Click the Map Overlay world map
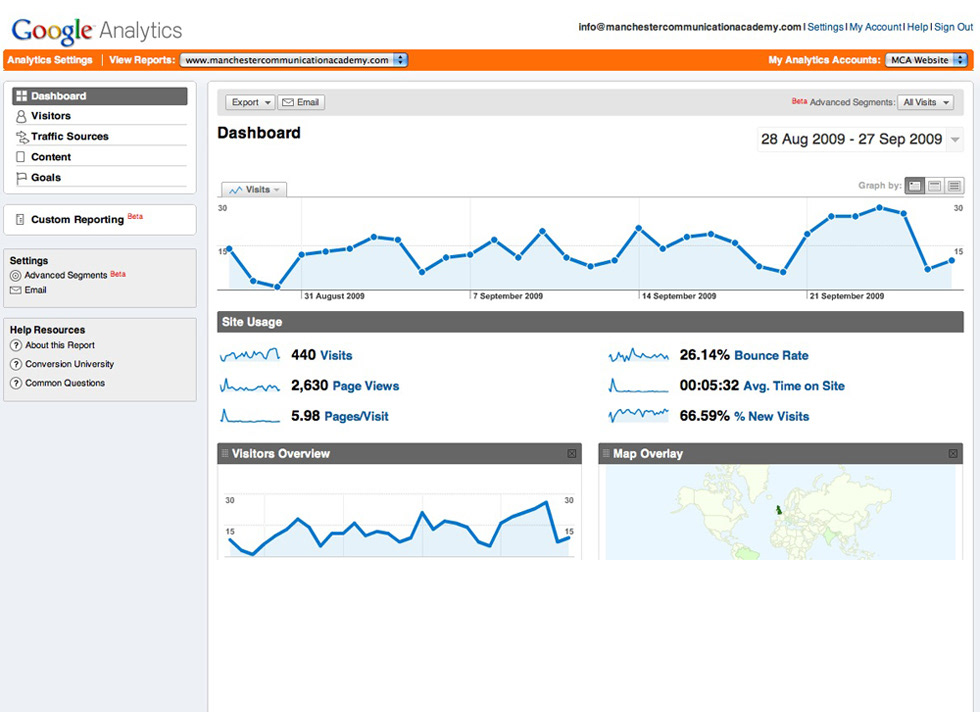The width and height of the screenshot is (980, 713). click(x=780, y=512)
